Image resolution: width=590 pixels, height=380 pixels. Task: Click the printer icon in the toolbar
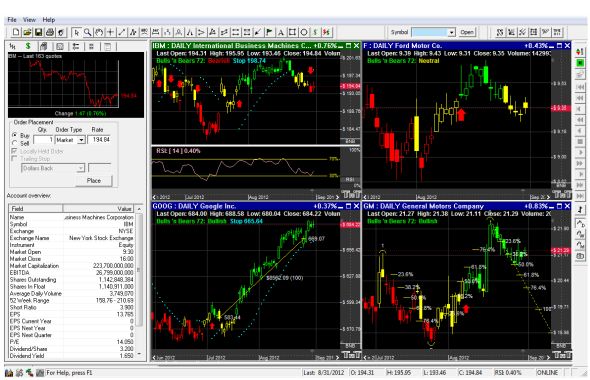(x=50, y=32)
